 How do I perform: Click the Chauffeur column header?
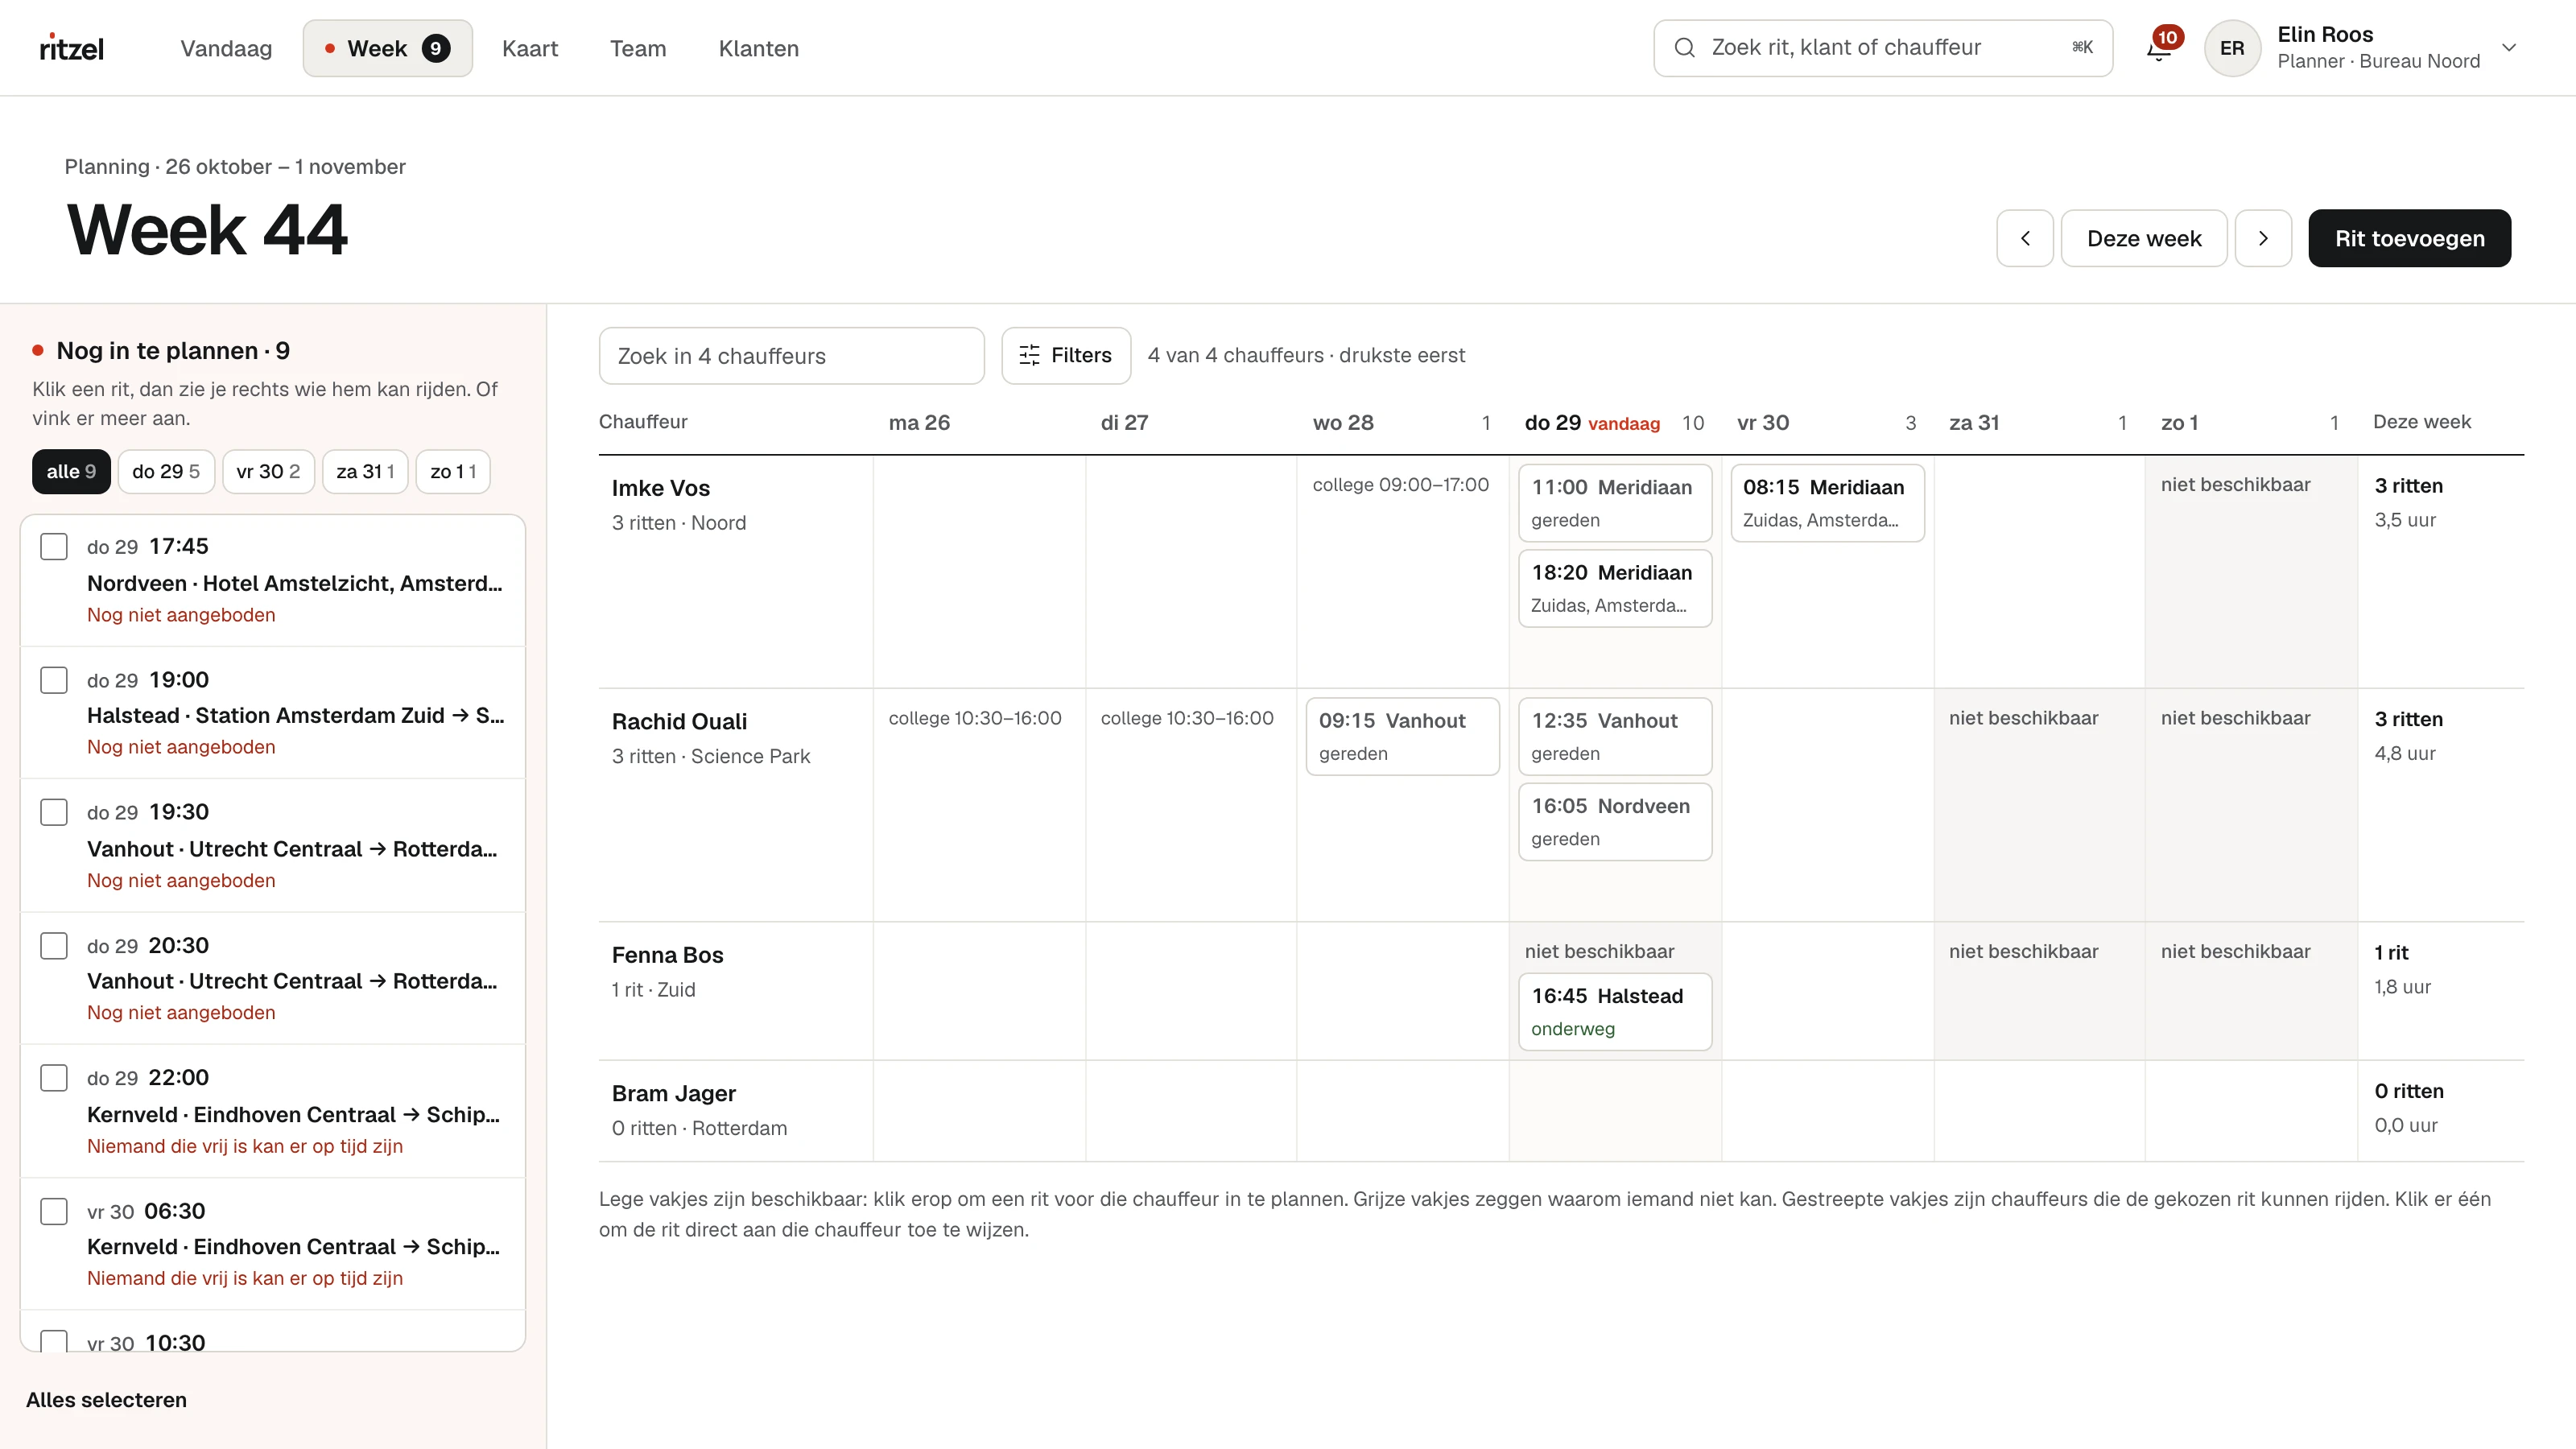(x=643, y=422)
